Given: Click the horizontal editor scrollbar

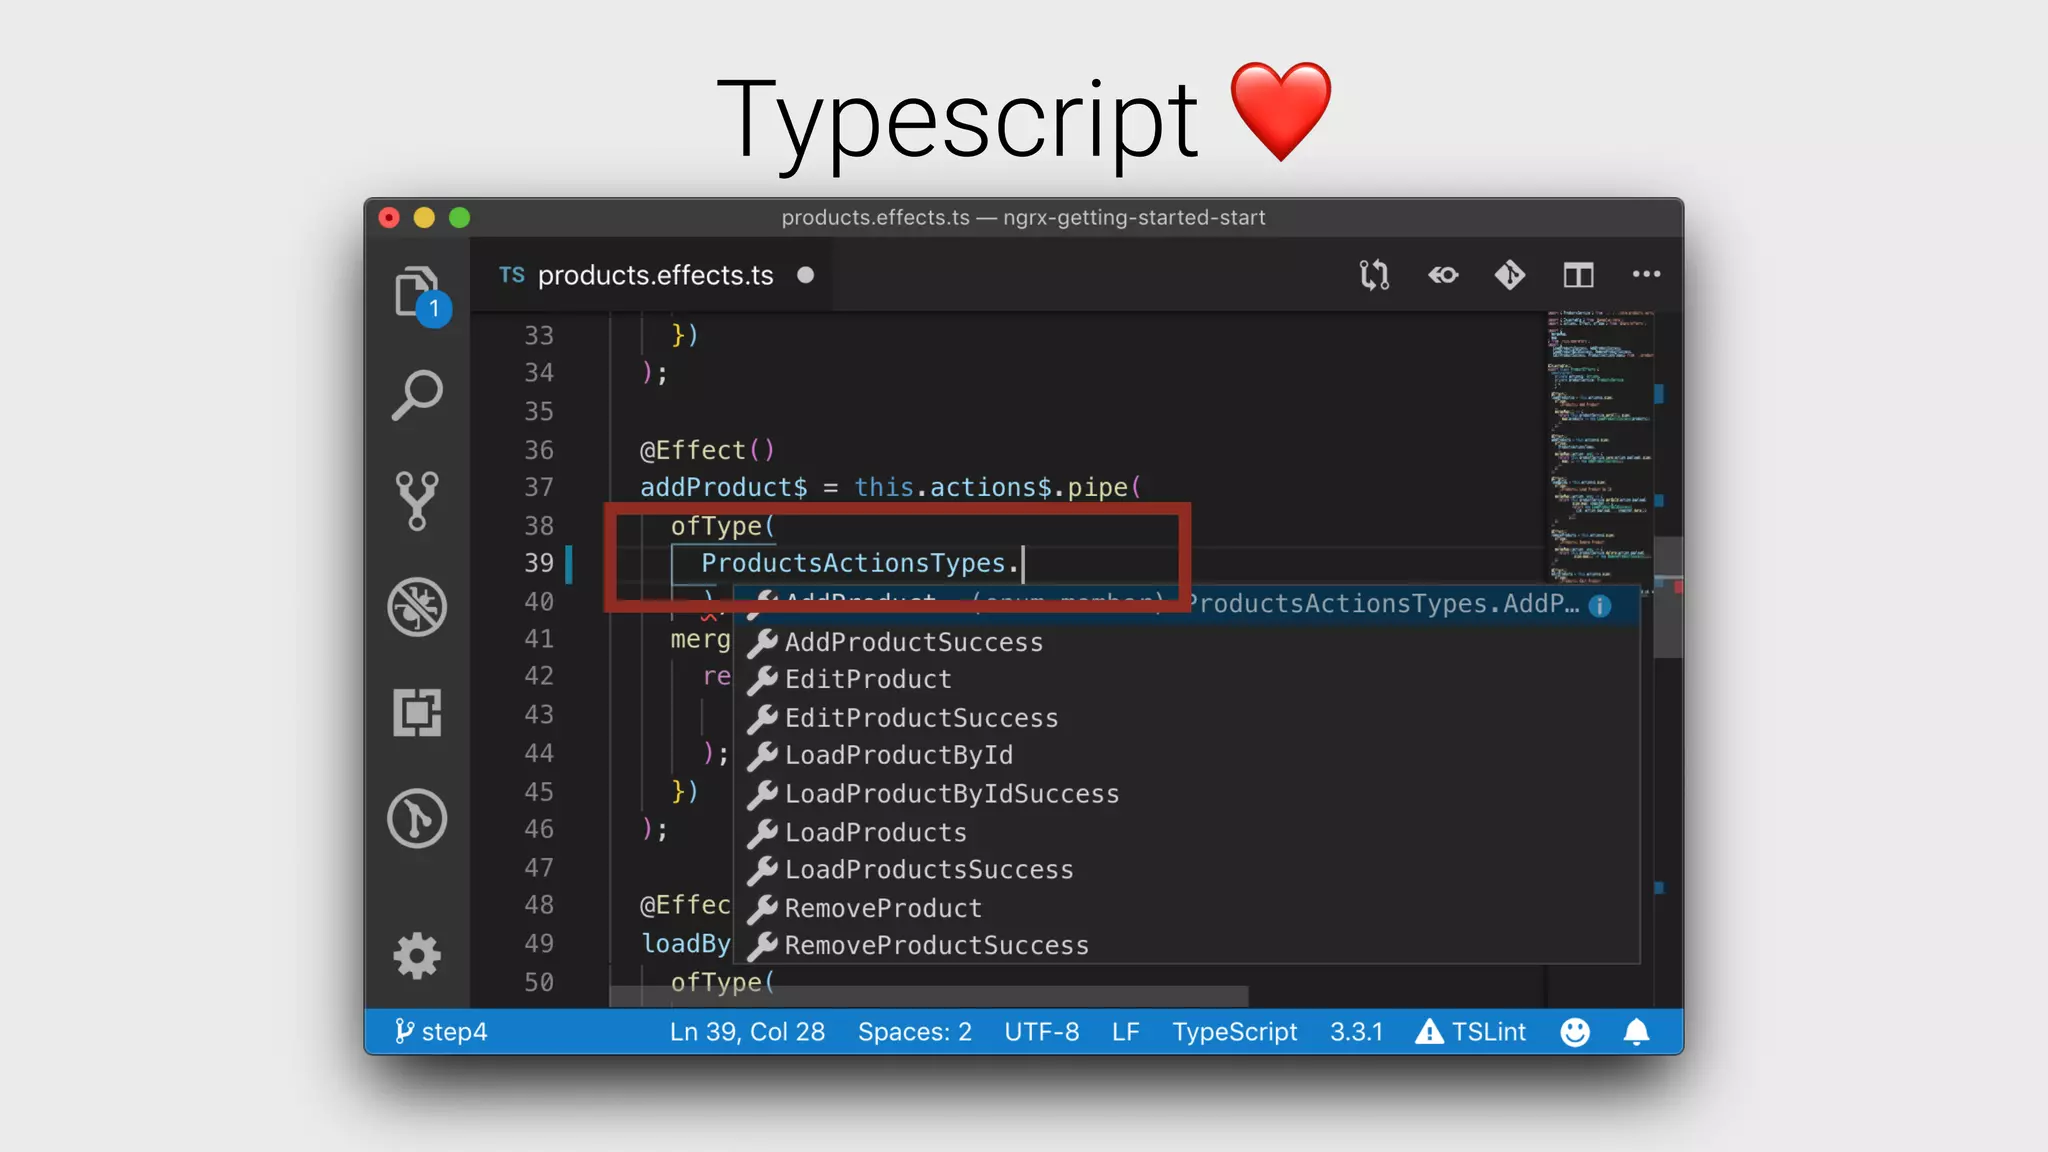Looking at the screenshot, I should (x=928, y=997).
